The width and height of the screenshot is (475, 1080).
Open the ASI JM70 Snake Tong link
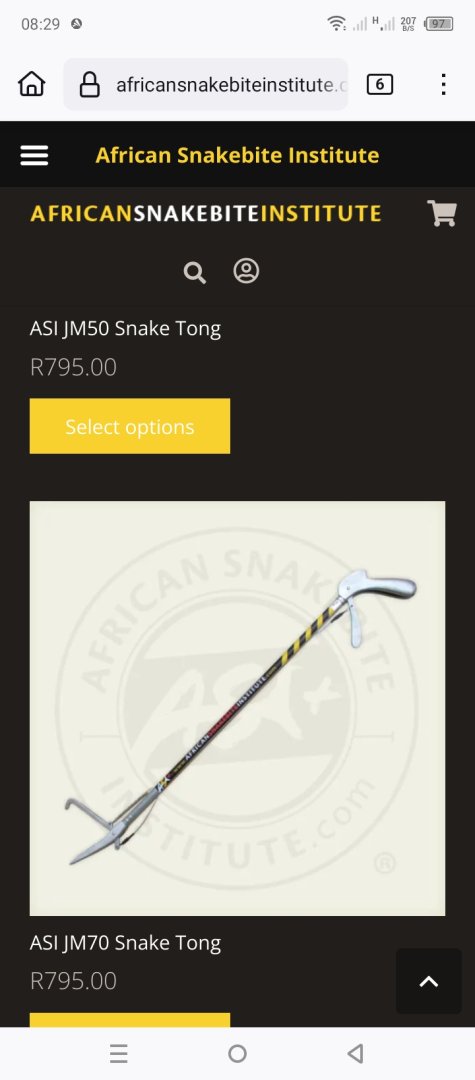(x=125, y=943)
